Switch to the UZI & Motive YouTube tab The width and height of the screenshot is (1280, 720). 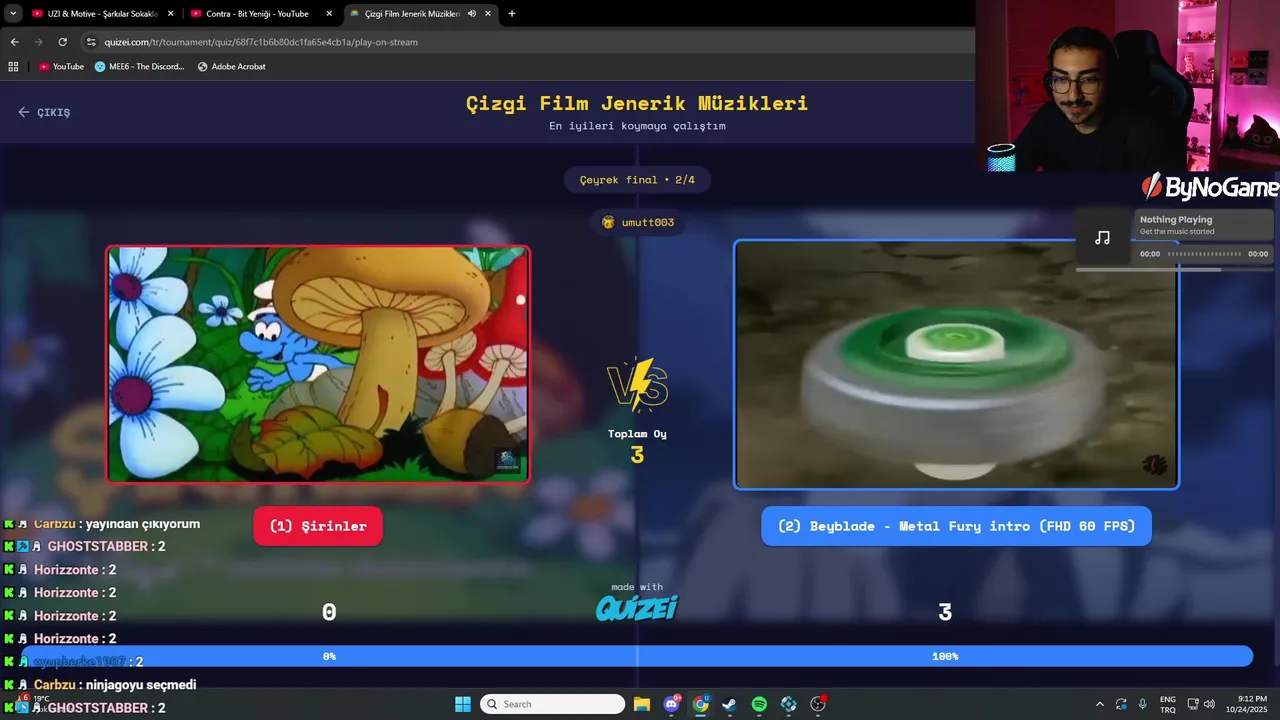coord(101,14)
